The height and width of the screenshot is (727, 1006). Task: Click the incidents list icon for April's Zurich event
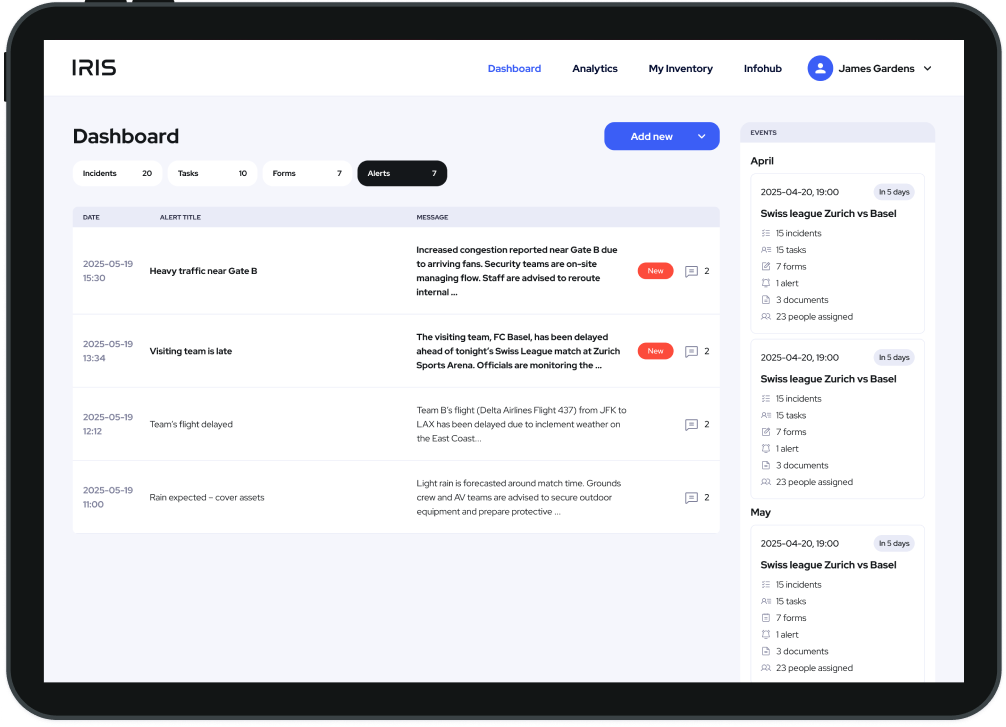[764, 233]
